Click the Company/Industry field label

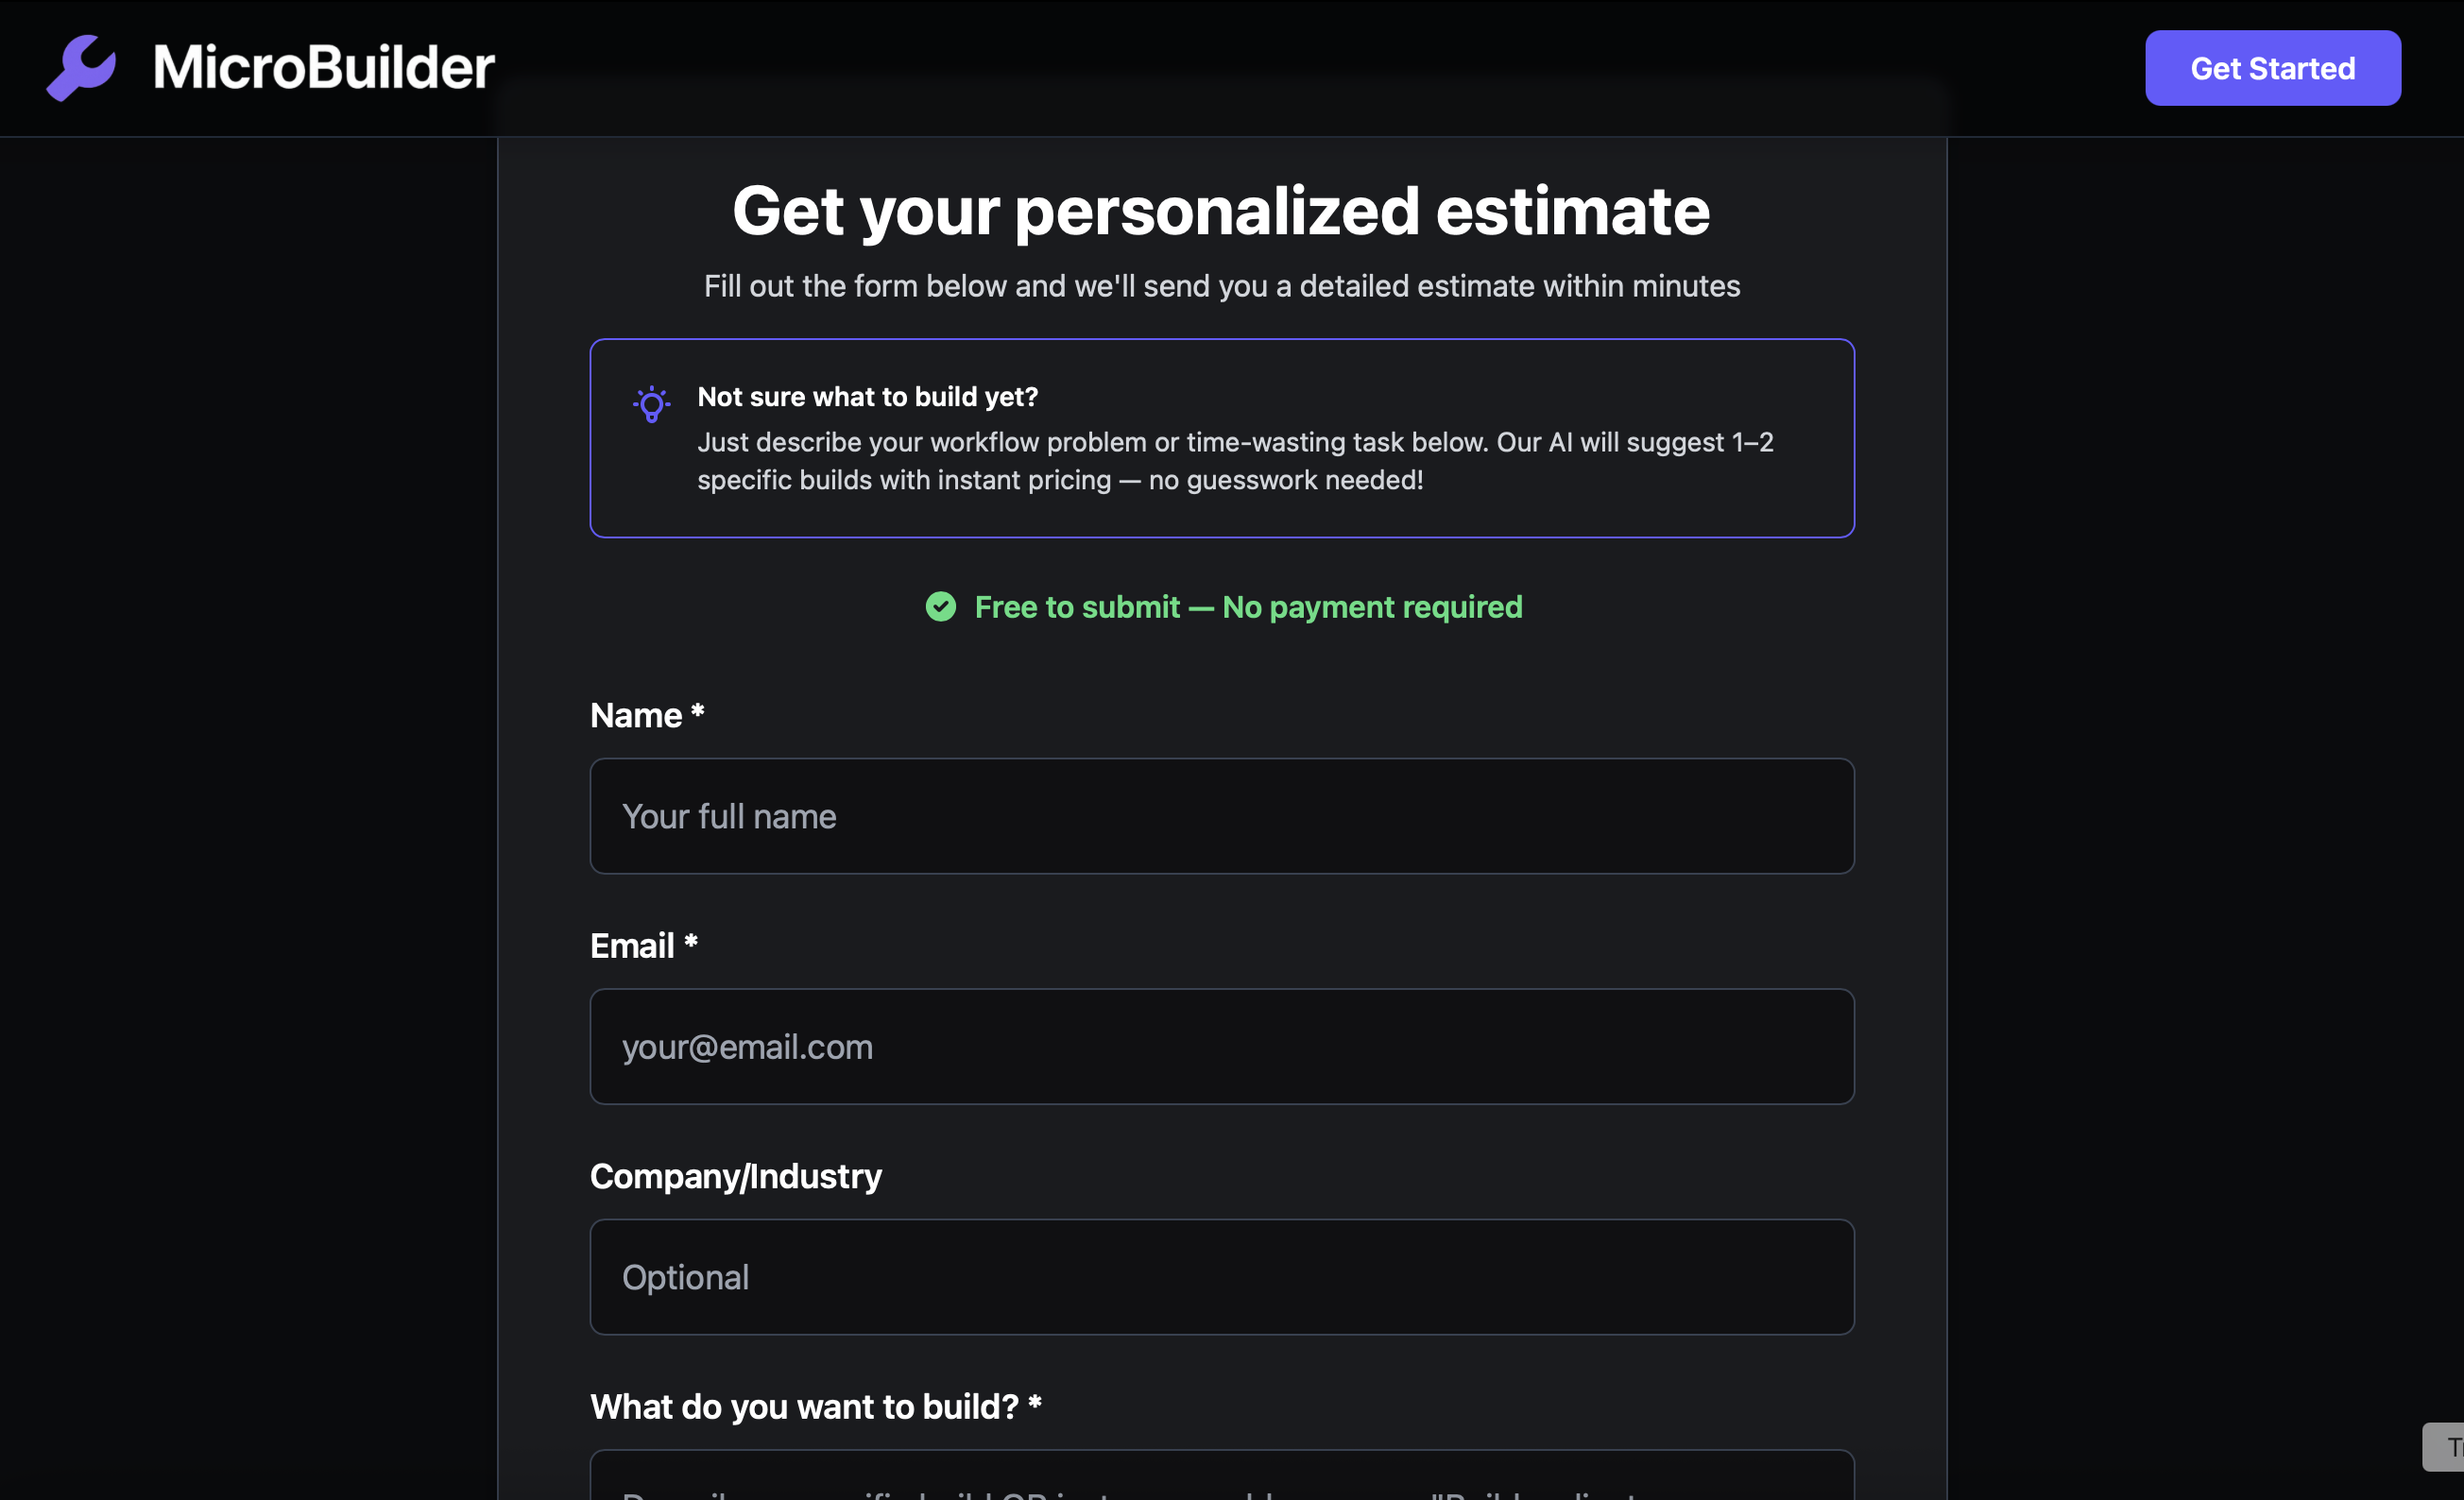pyautogui.click(x=735, y=1176)
